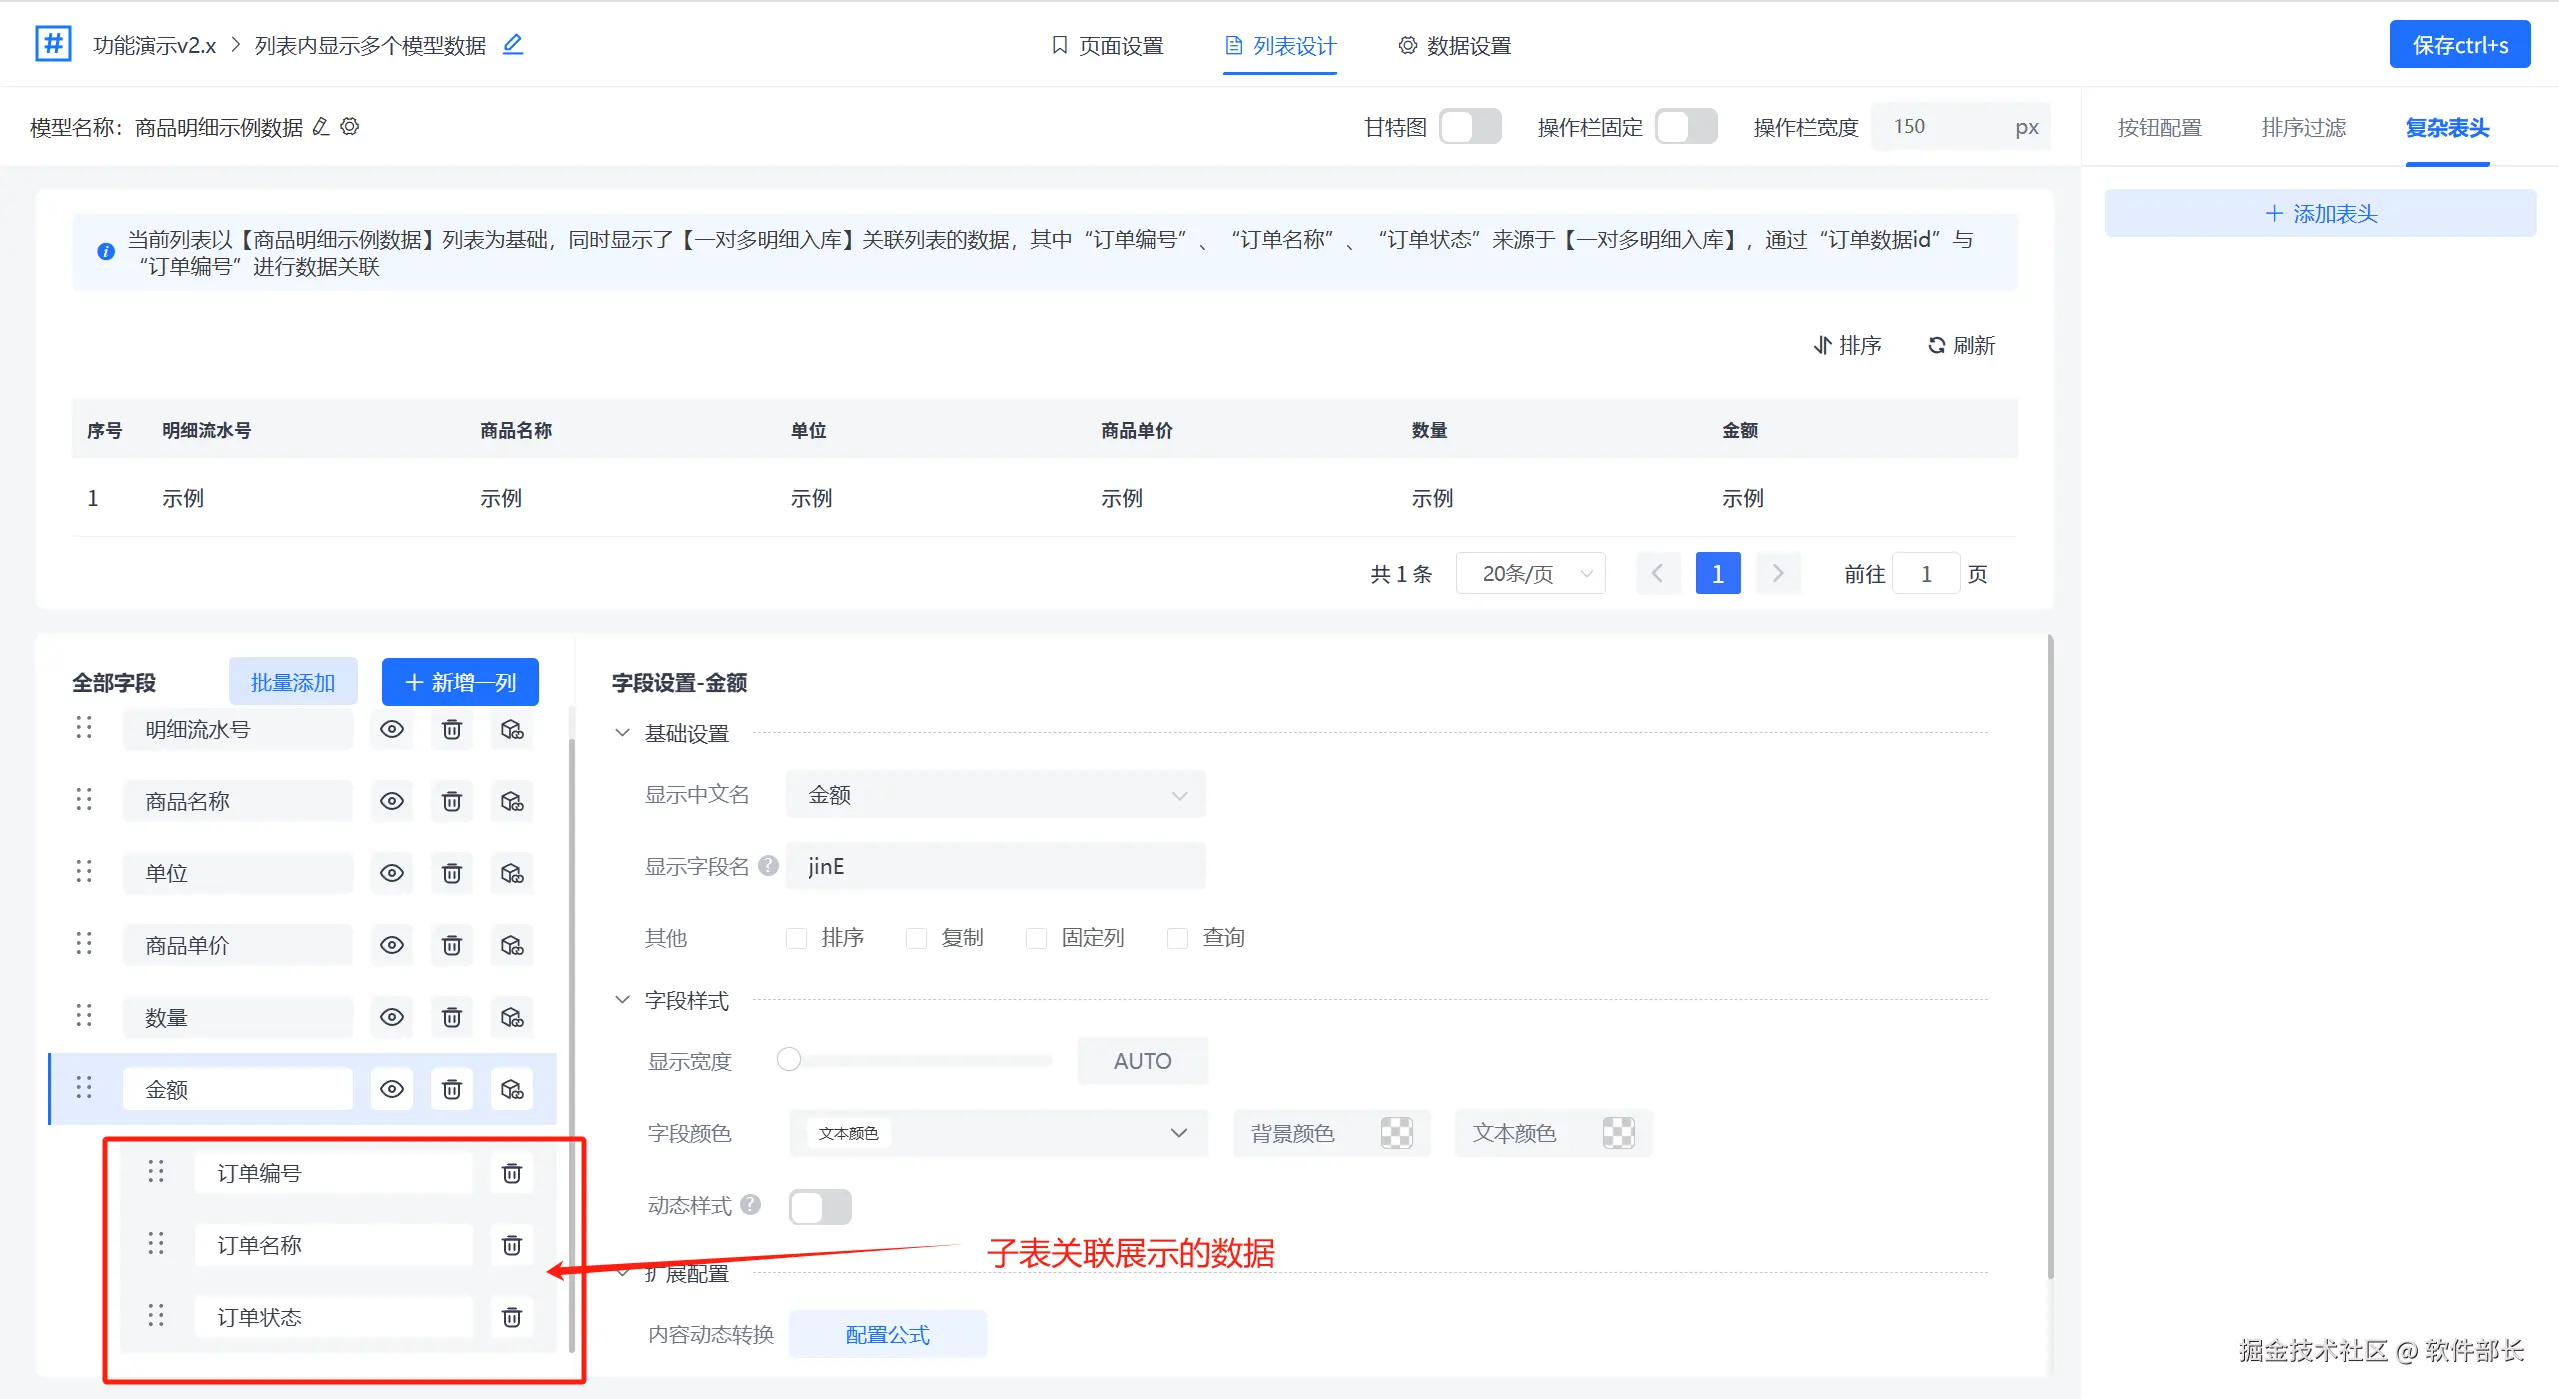Enable the 操作栏固定 switch
The width and height of the screenshot is (2559, 1399).
point(1685,127)
